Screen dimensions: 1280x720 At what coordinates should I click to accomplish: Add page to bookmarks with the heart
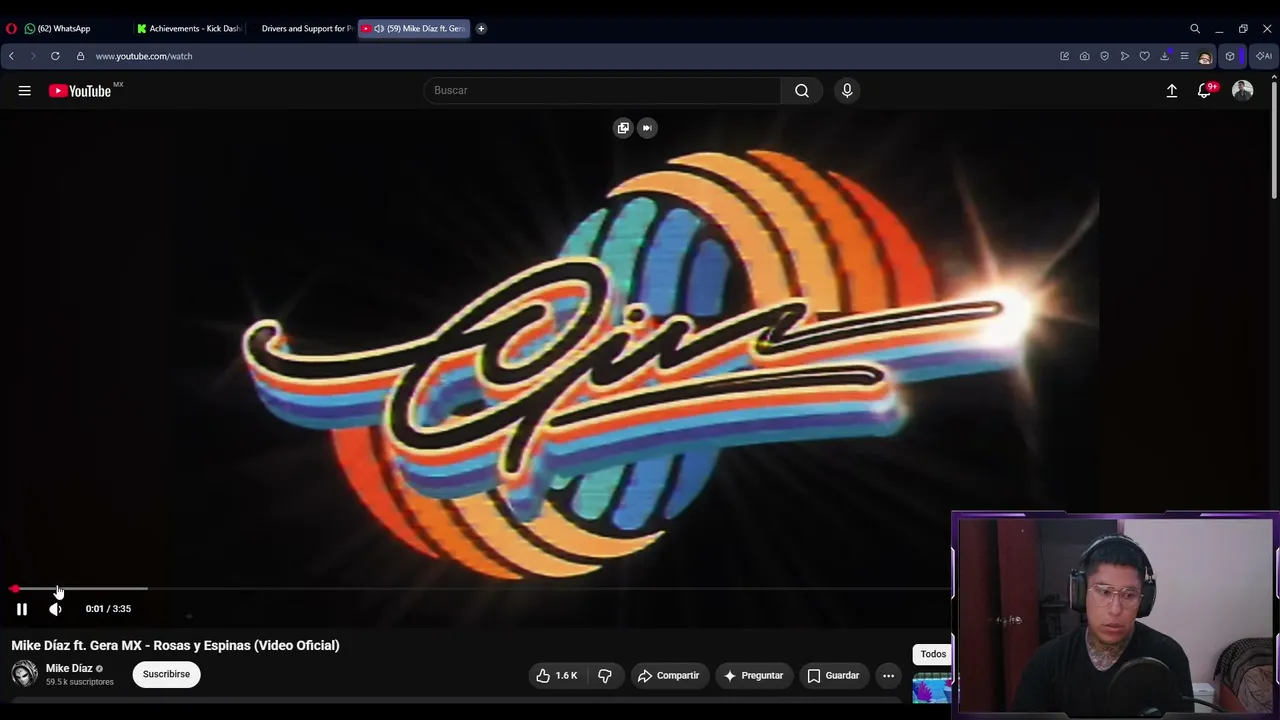click(x=1144, y=56)
